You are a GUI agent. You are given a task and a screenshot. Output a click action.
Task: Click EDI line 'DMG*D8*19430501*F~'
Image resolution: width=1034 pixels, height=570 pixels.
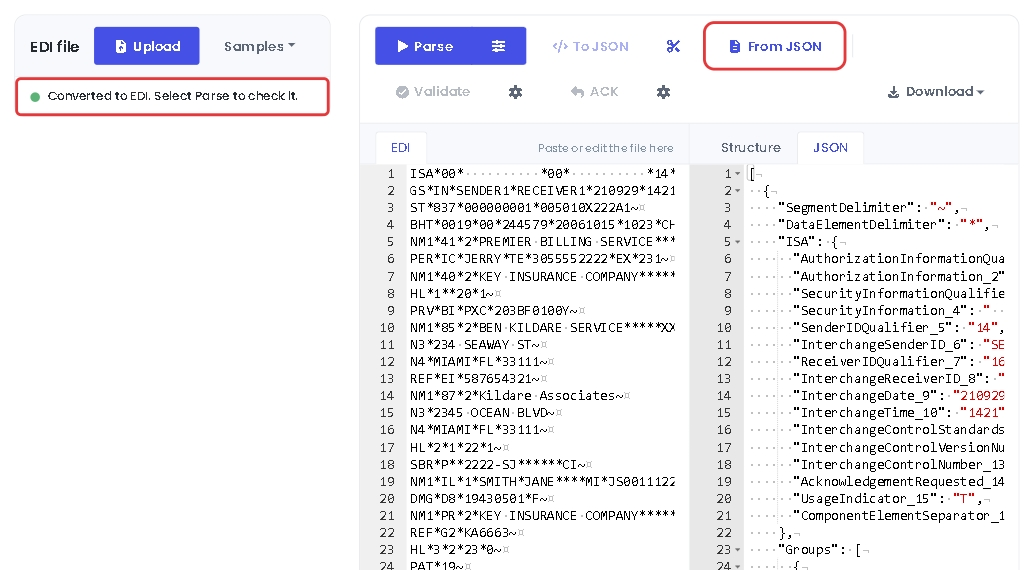coord(481,499)
